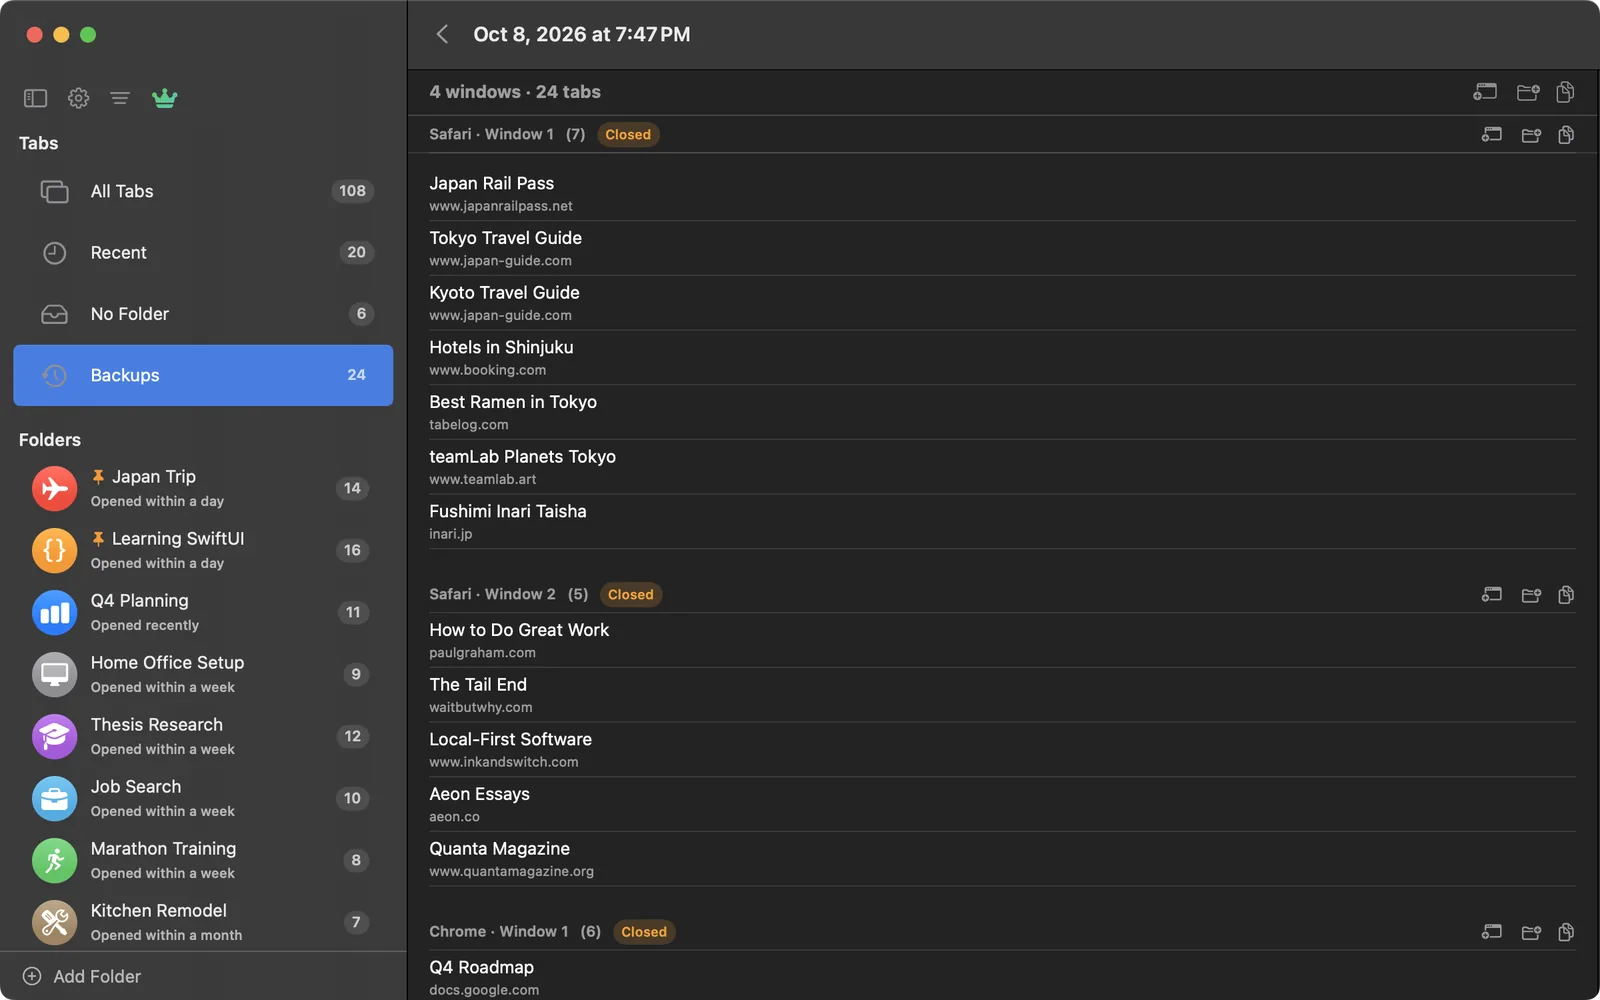Screen dimensions: 1600x1000
Task: Open the Quanta Magazine tab entry
Action: 1002,859
